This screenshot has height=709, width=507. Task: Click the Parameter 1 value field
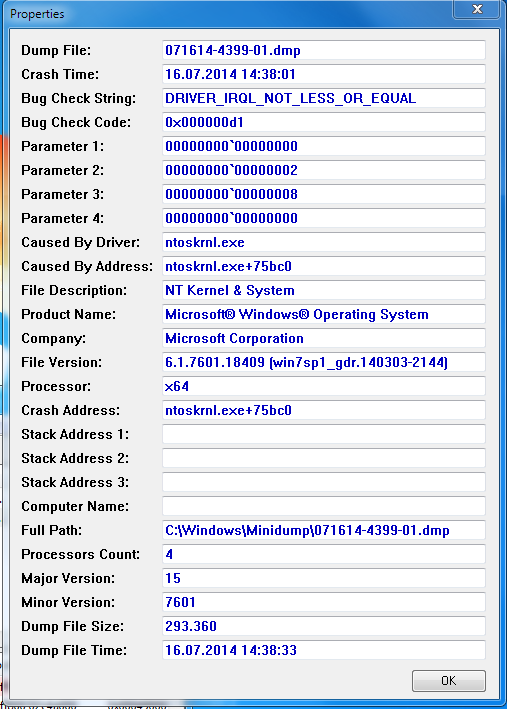coord(324,146)
